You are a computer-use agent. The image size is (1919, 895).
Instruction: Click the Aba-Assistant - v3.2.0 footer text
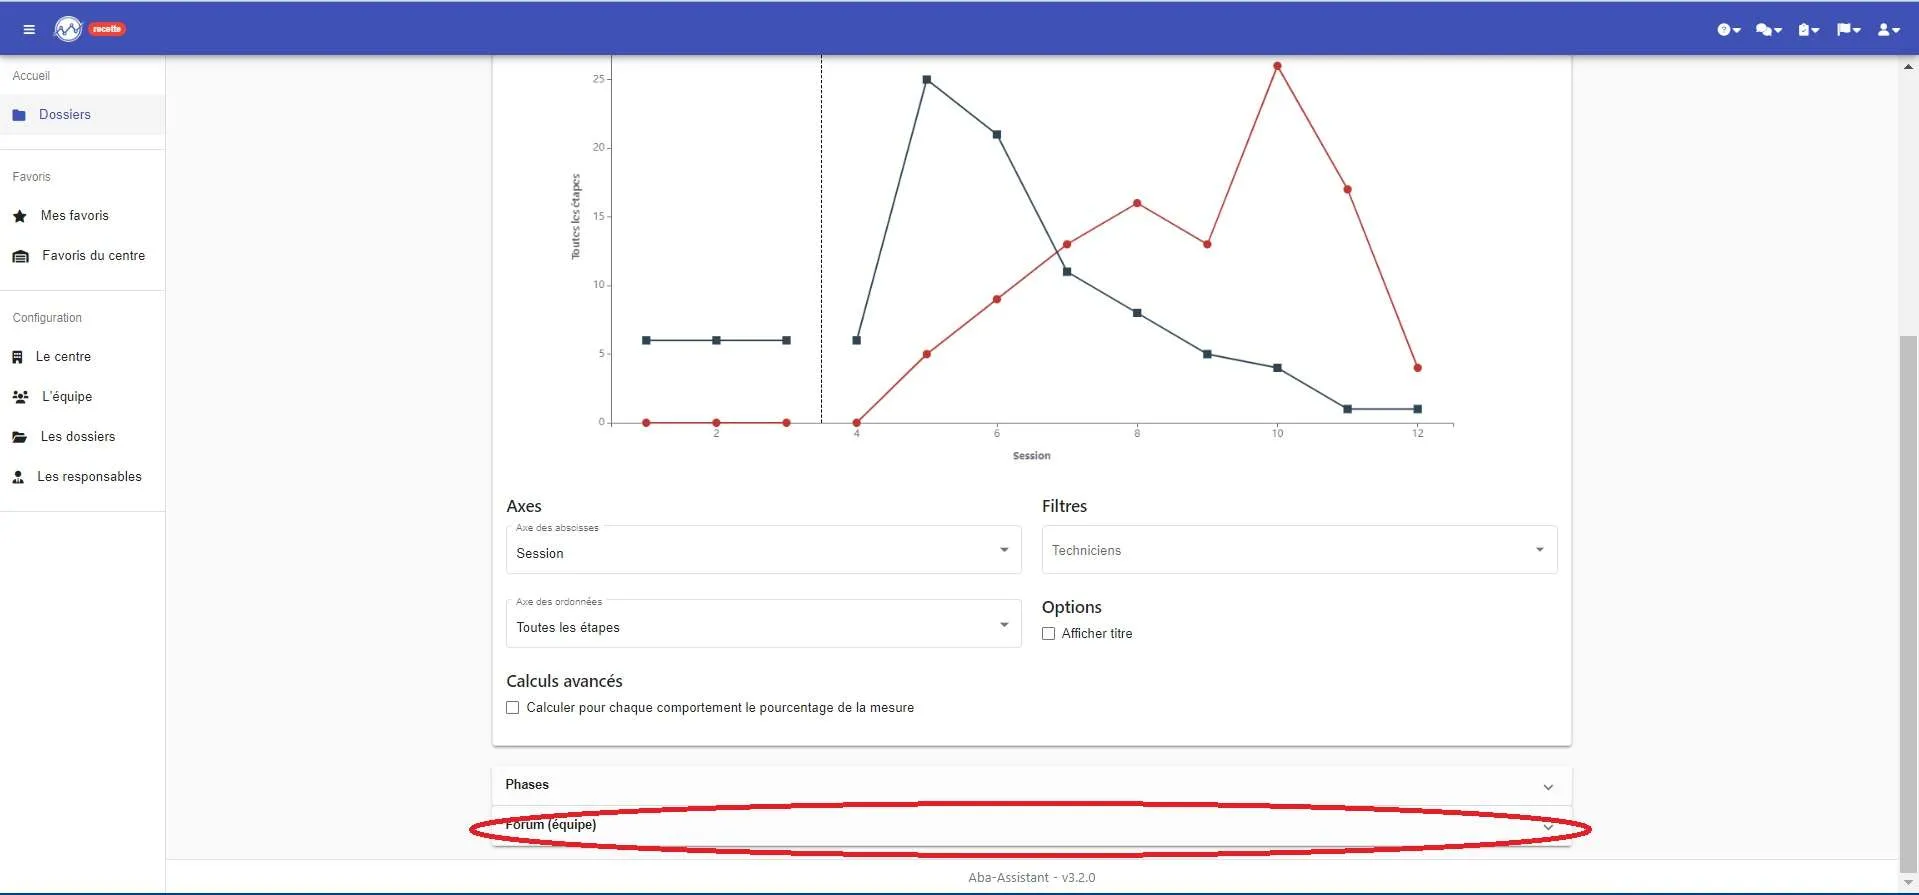1031,878
